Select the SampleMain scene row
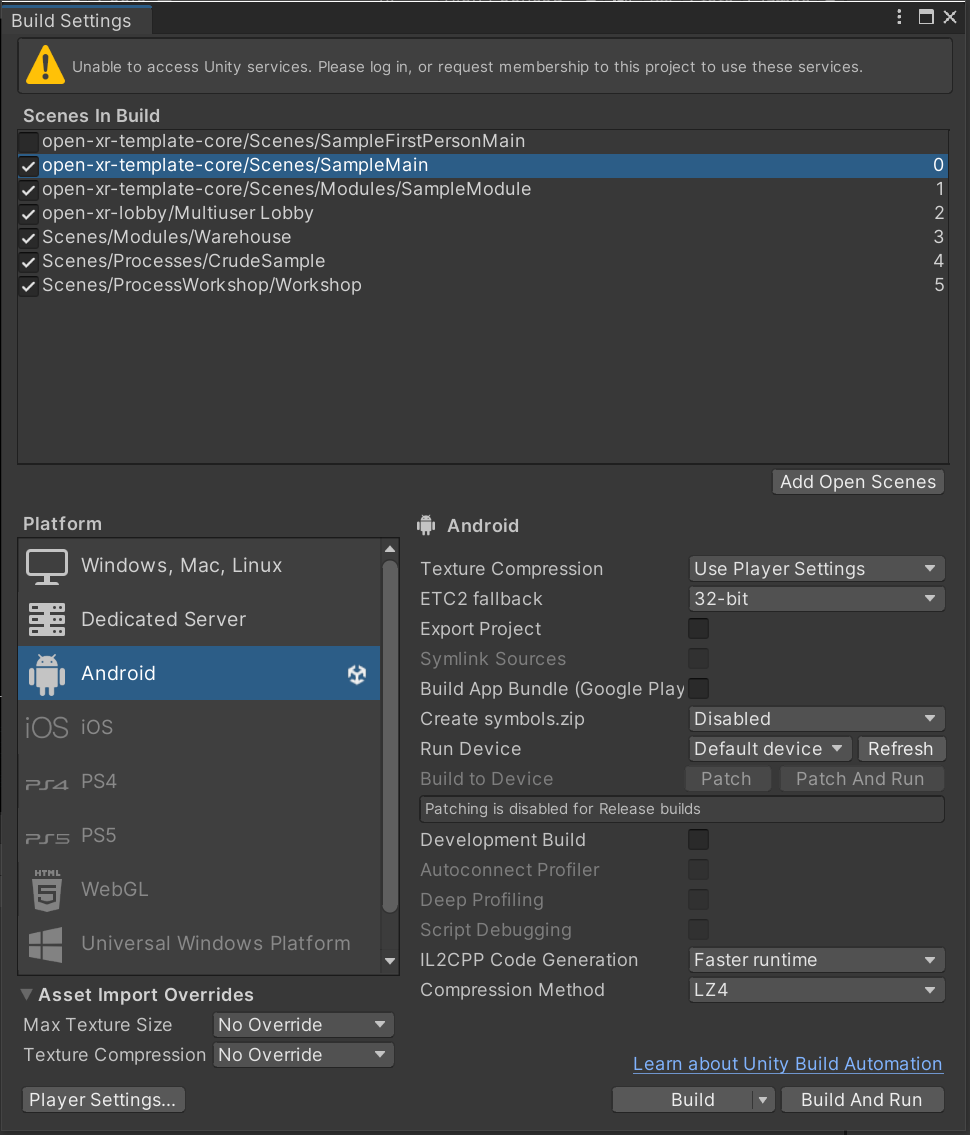 click(483, 166)
